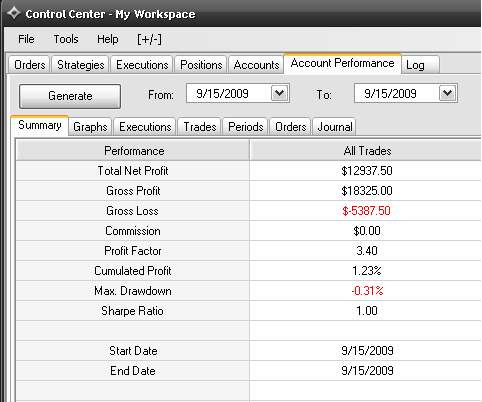Switch to the Positions tab
The width and height of the screenshot is (482, 402).
[201, 65]
